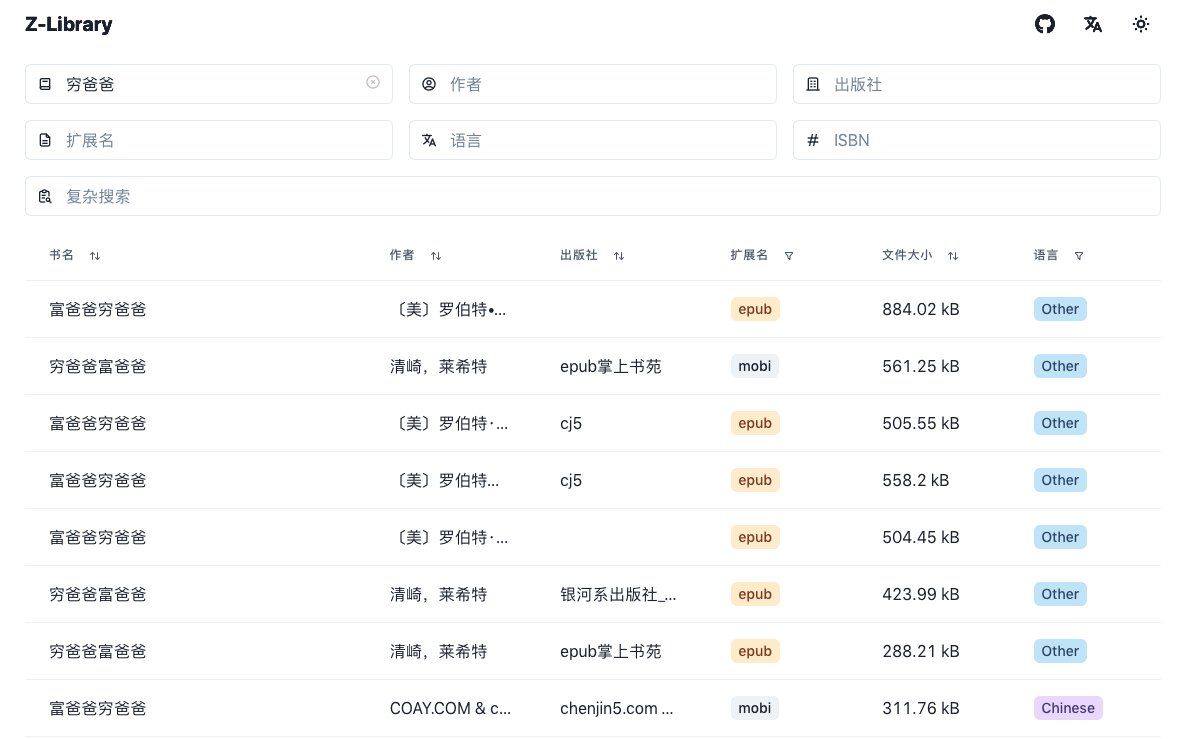Open the 扩展名 column filter

pos(789,256)
